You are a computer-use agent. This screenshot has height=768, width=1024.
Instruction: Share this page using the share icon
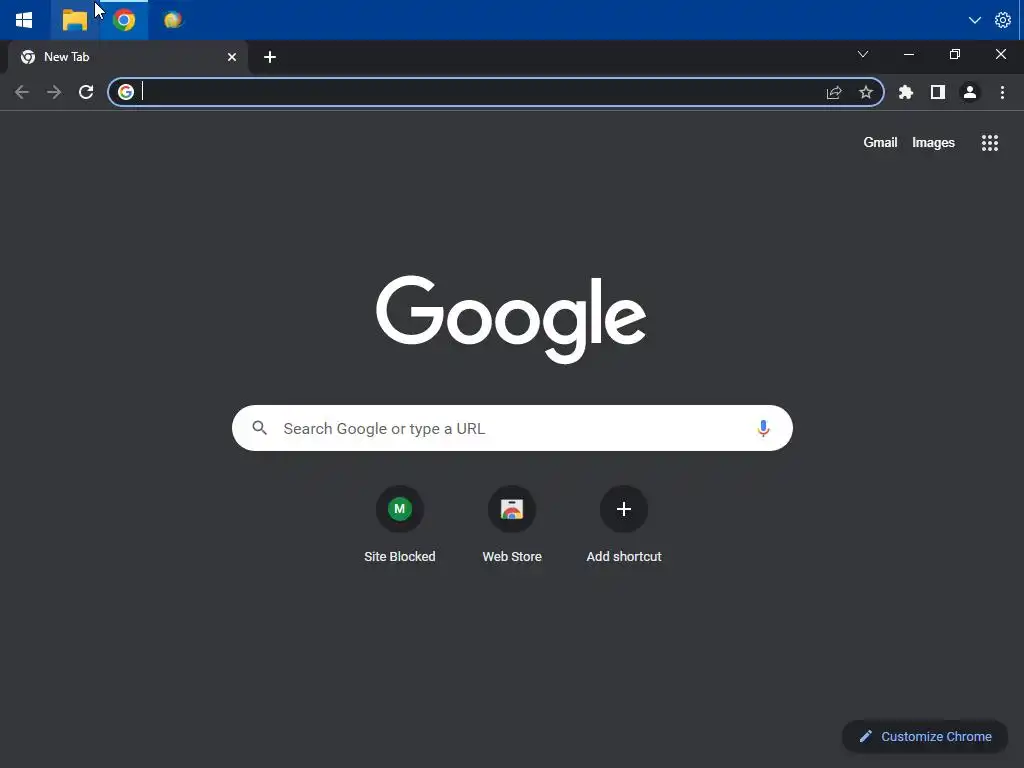click(834, 92)
